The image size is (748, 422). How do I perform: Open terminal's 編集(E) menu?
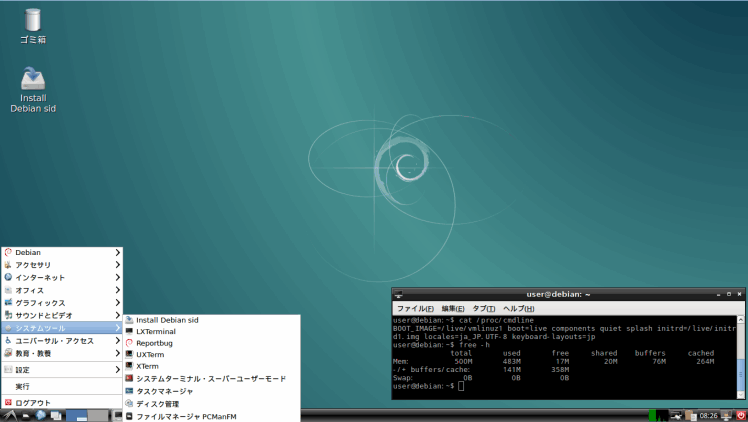[453, 309]
